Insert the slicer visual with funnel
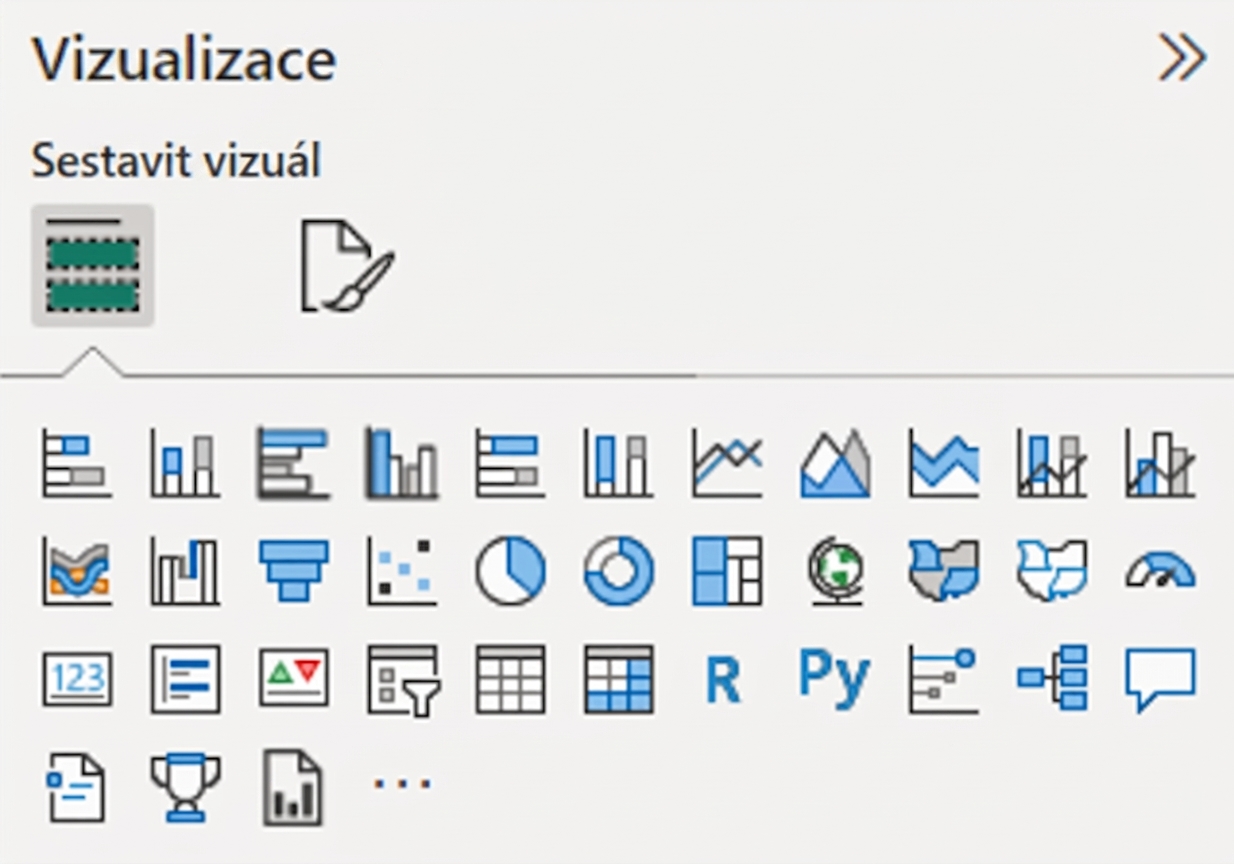This screenshot has height=864, width=1234. coord(403,680)
